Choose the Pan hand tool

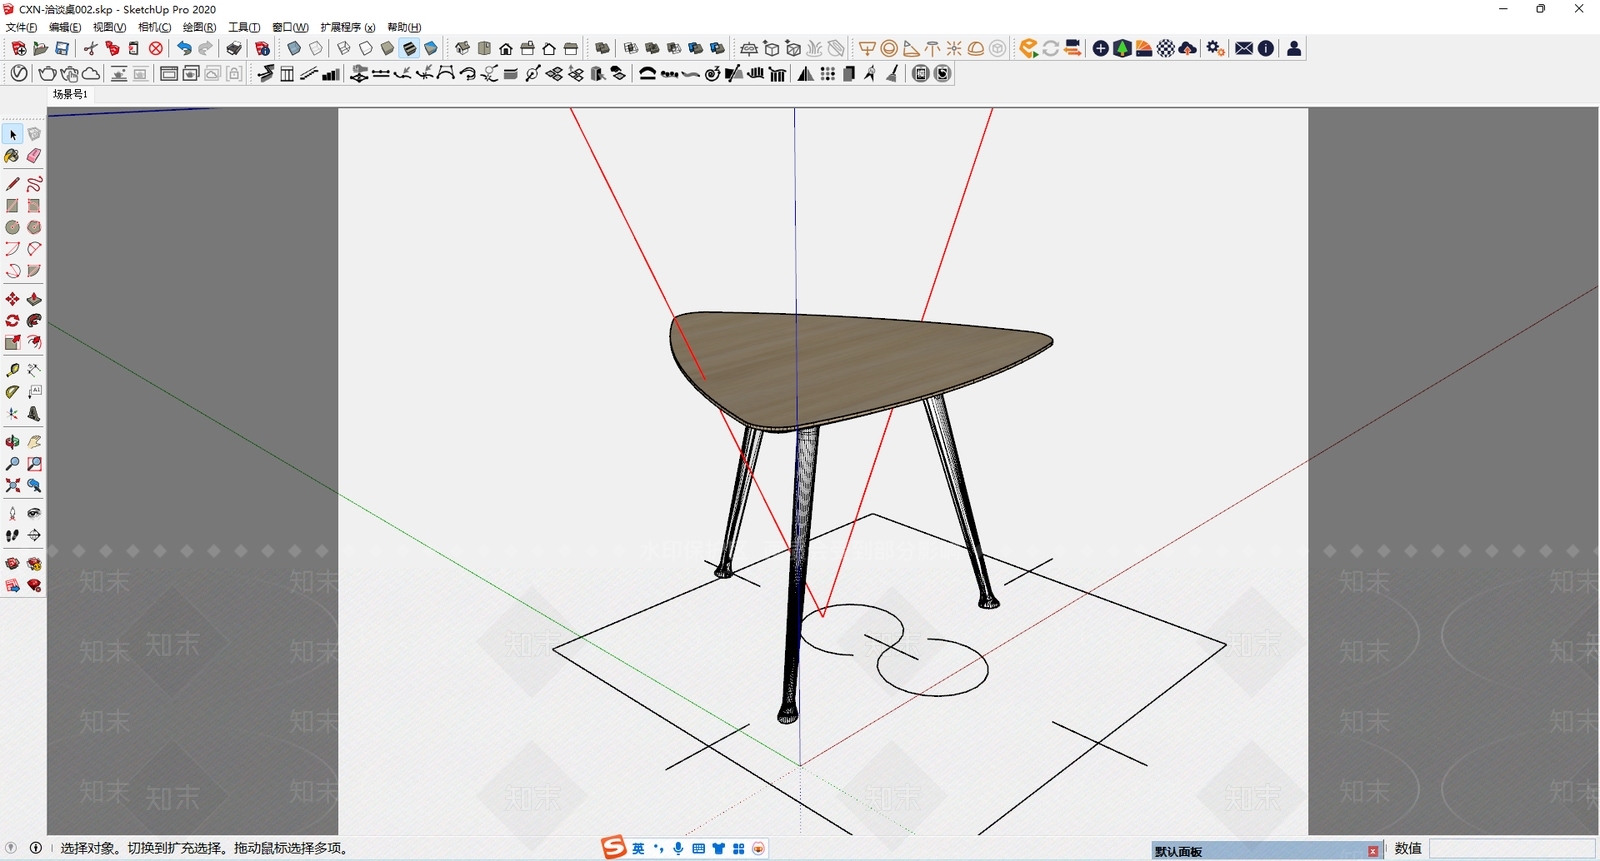click(x=34, y=442)
